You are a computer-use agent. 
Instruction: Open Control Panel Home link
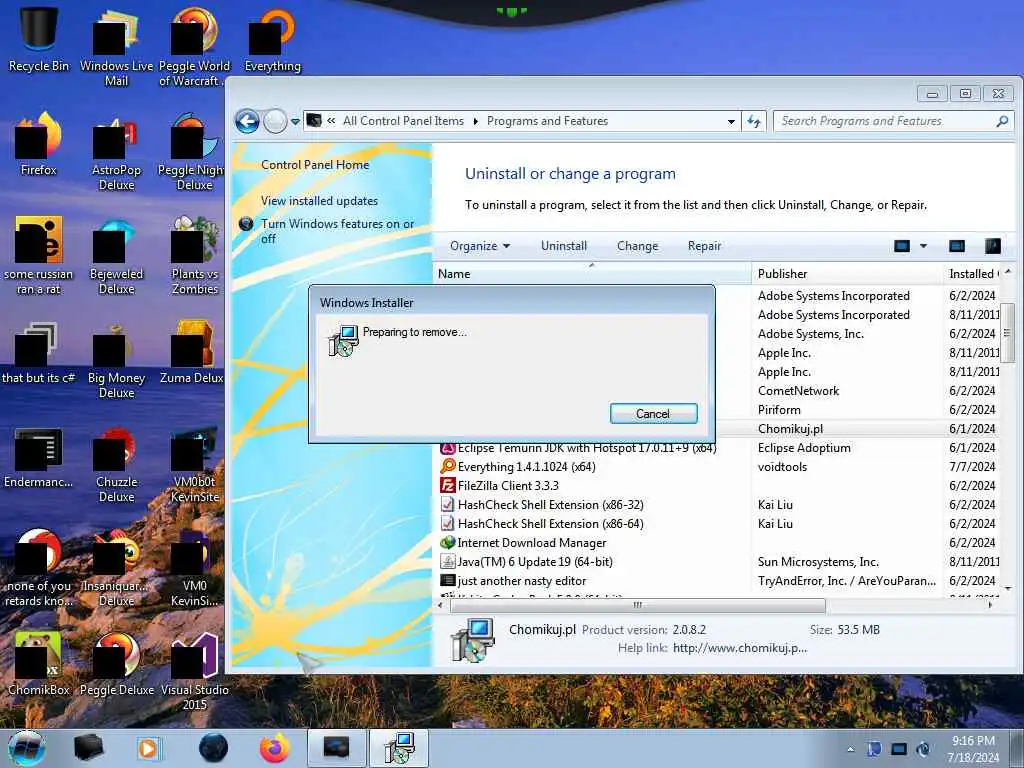315,165
